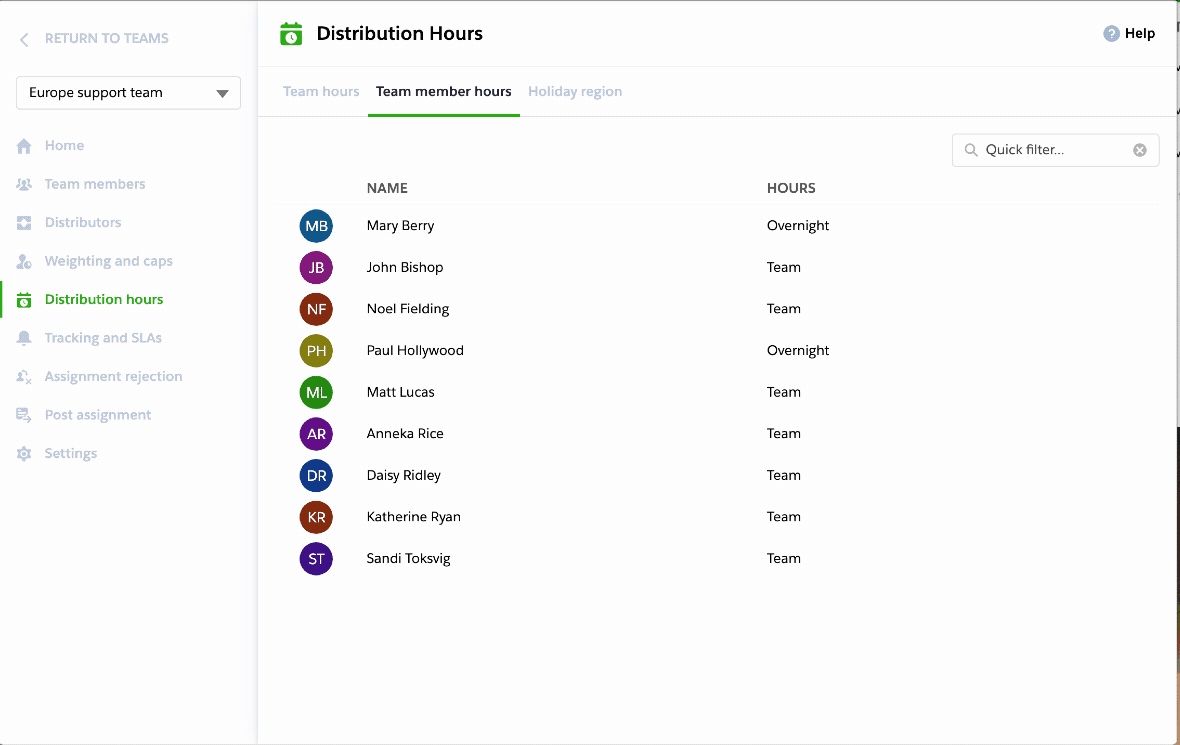Click Team hours value for John Bishop
The width and height of the screenshot is (1180, 745).
[x=783, y=267]
